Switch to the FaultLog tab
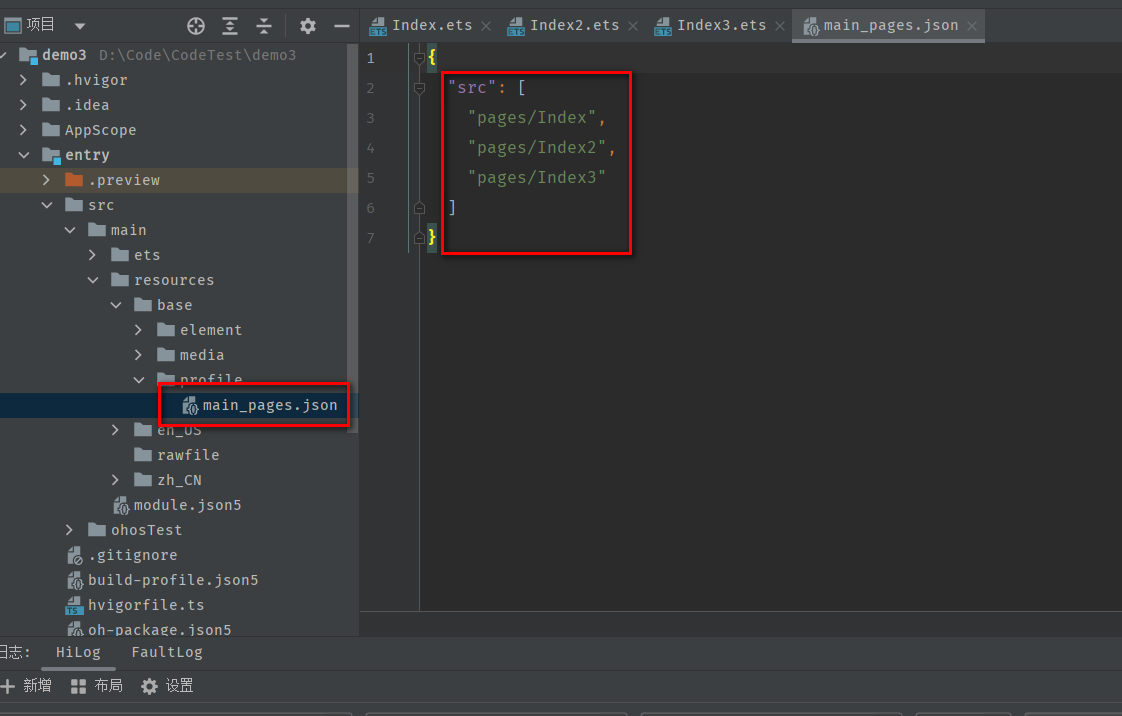The width and height of the screenshot is (1122, 716). tap(167, 652)
